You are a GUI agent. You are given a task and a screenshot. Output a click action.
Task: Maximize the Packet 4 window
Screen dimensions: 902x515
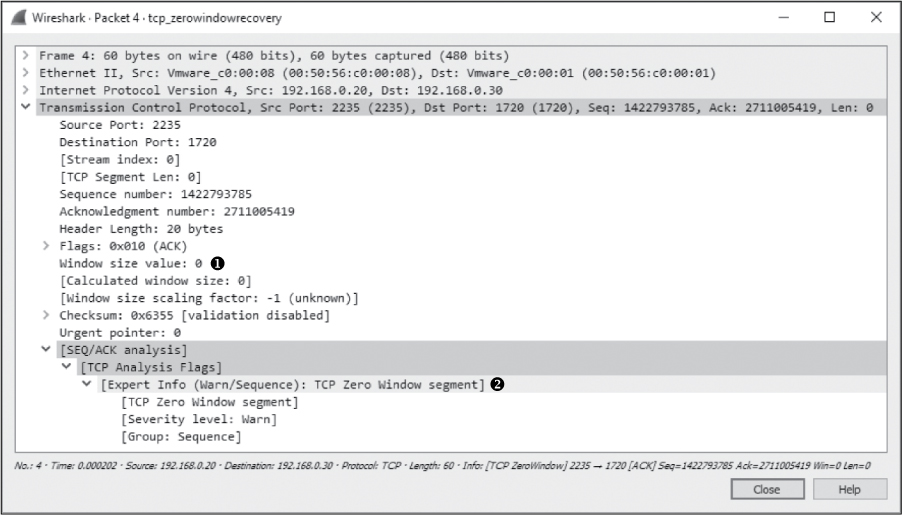pyautogui.click(x=830, y=17)
